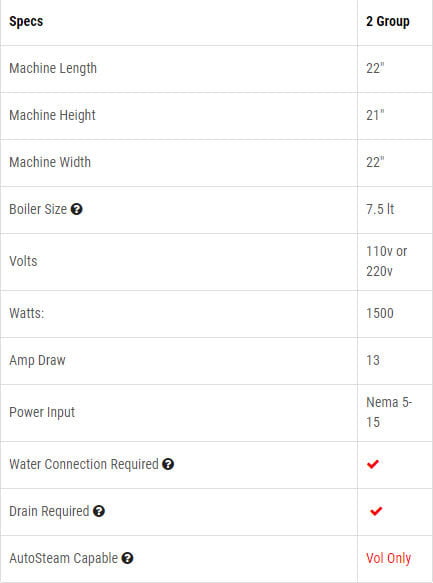
Task: Click the Water Connection red checkmark
Action: click(373, 464)
